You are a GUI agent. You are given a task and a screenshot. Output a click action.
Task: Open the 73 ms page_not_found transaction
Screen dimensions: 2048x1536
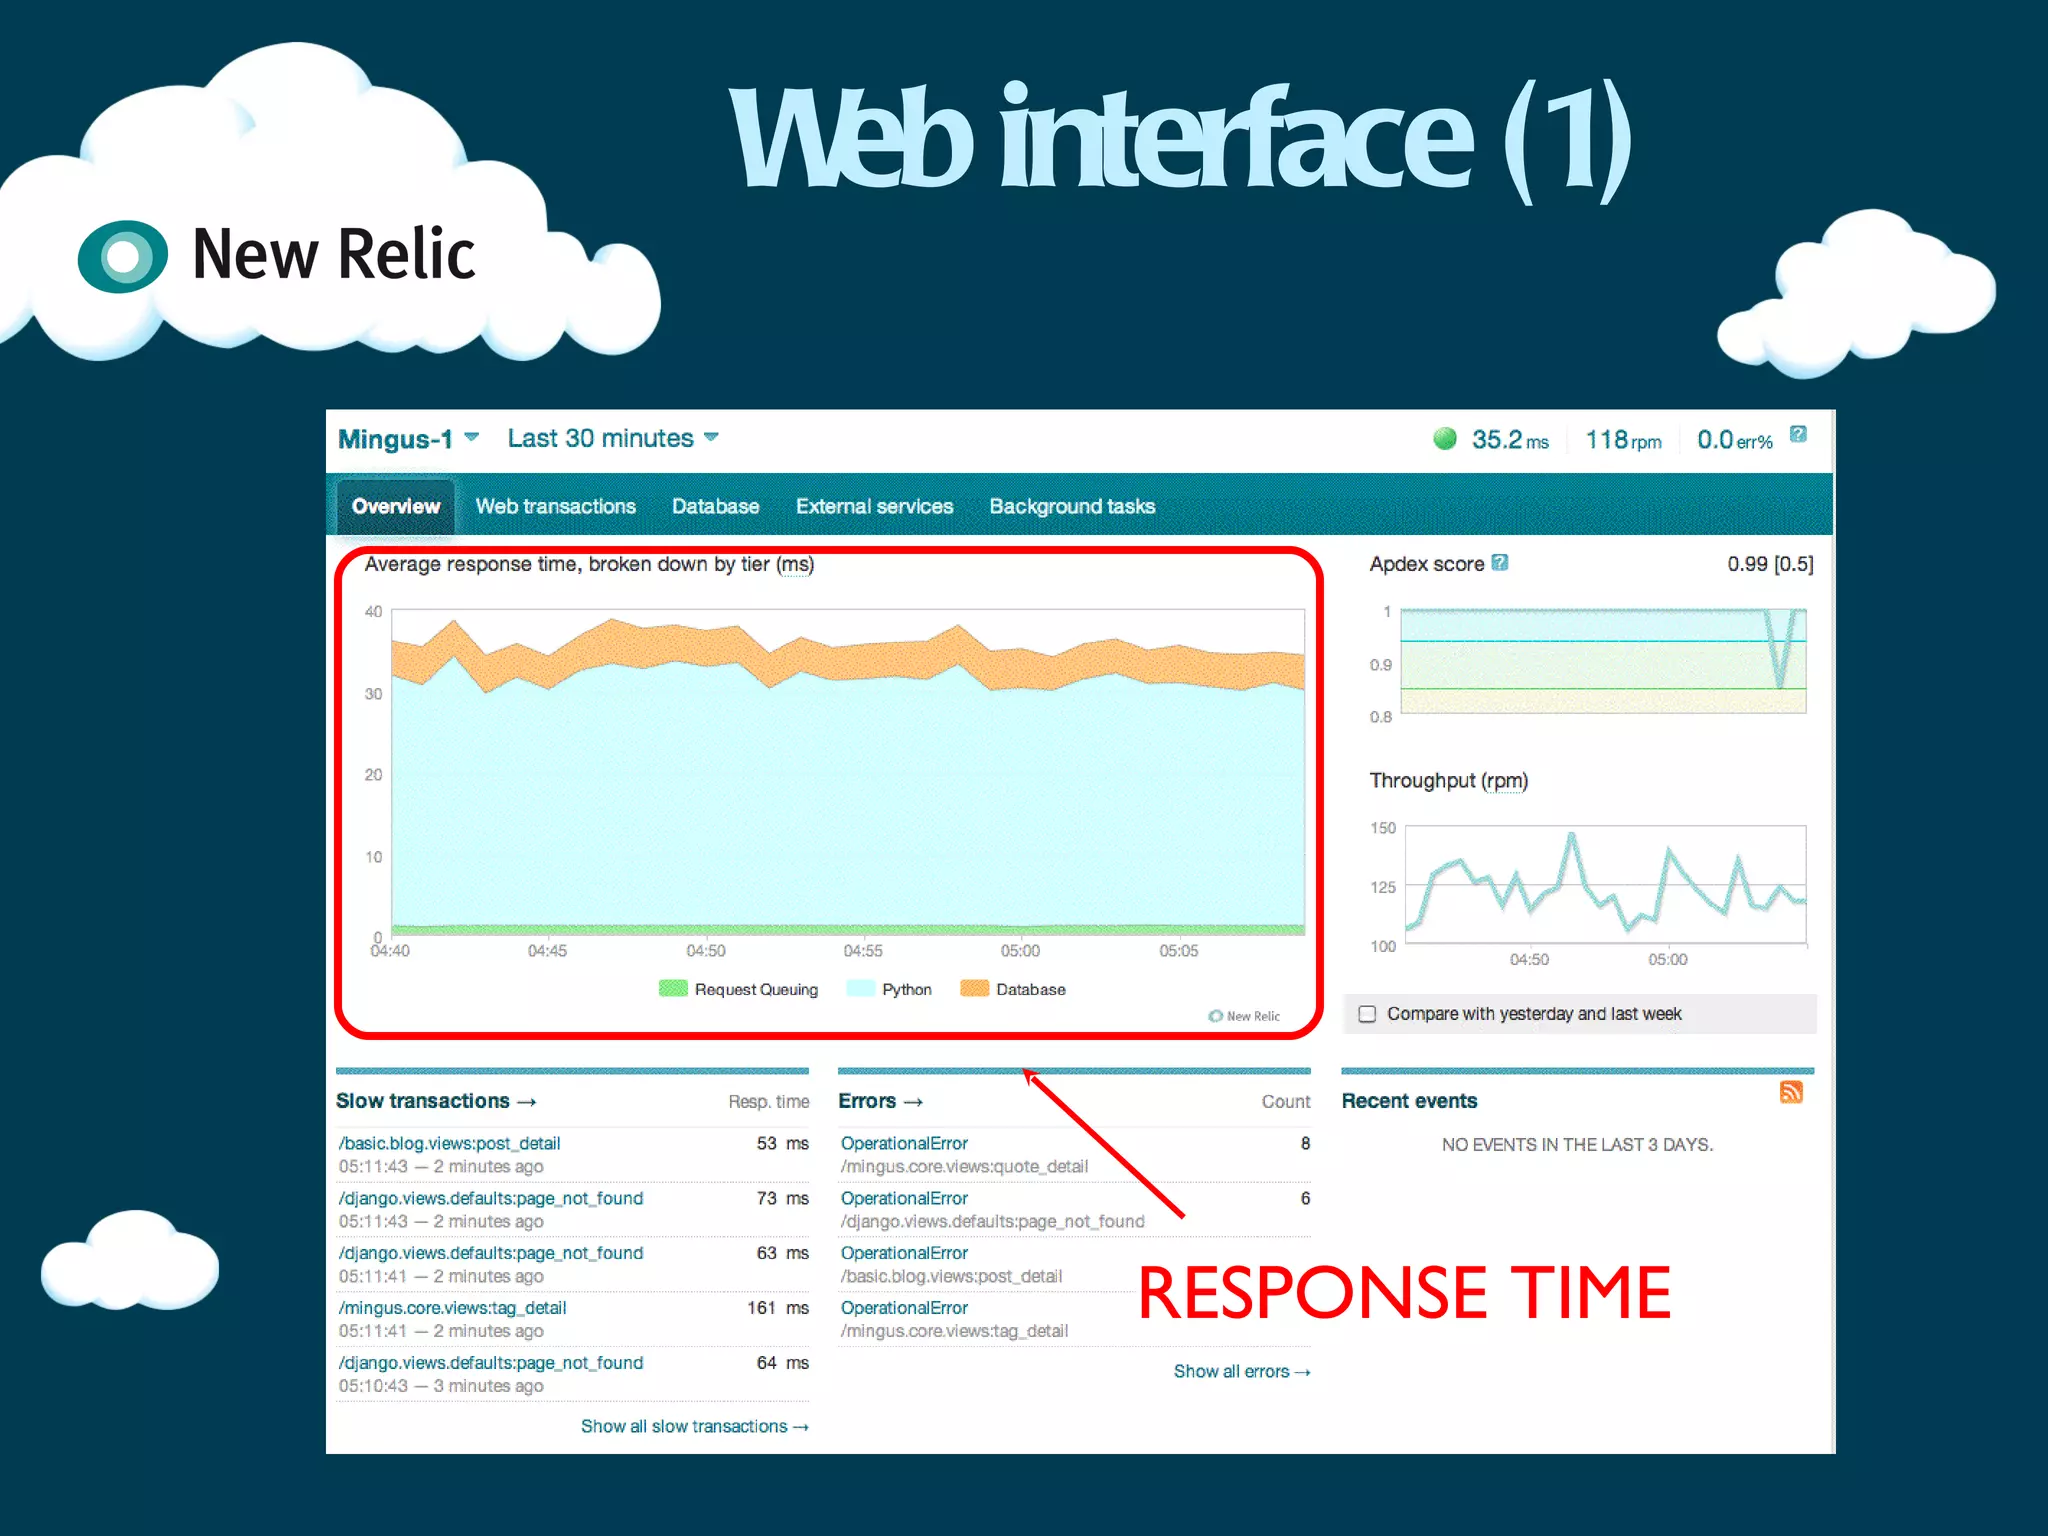point(490,1198)
